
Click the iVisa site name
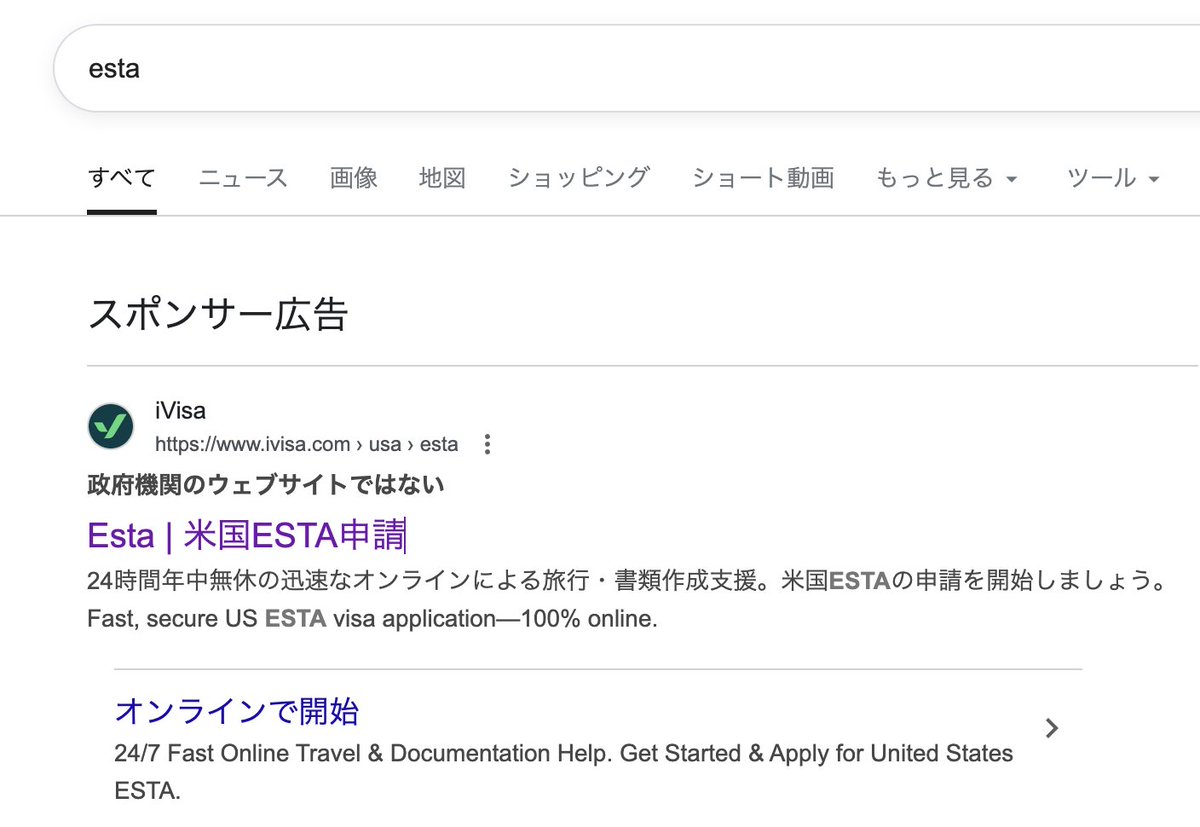pyautogui.click(x=180, y=411)
